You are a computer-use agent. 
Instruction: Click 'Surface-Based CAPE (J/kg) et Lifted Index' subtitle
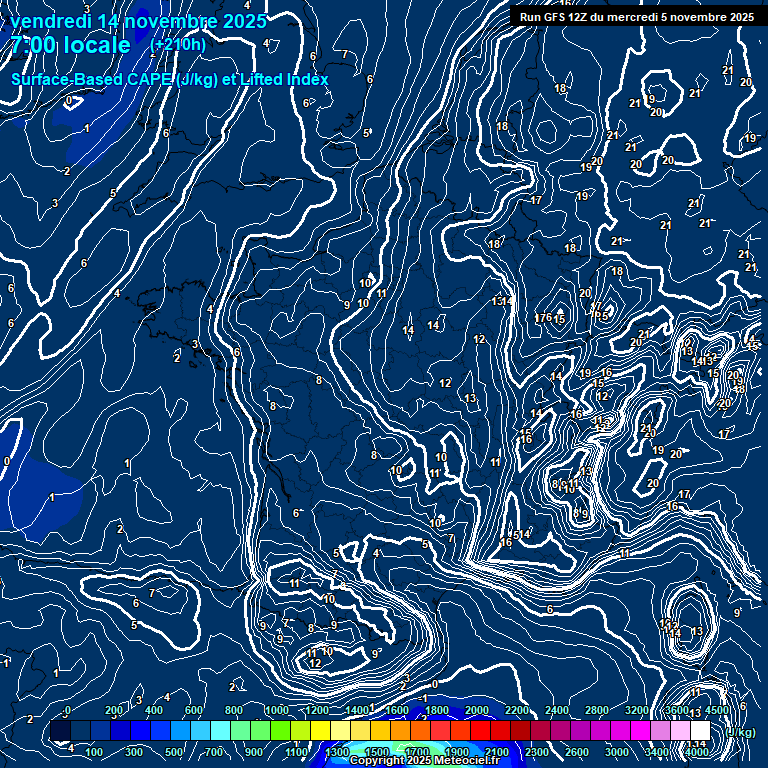click(x=169, y=79)
